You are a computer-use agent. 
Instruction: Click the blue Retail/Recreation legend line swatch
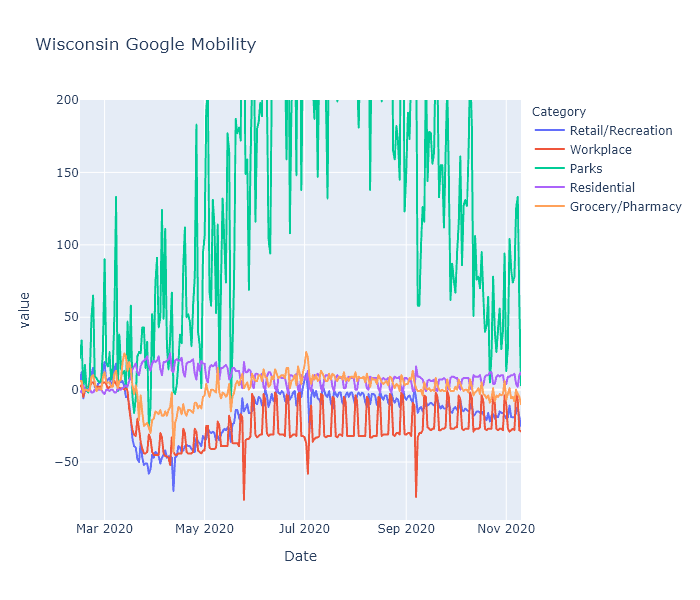click(550, 130)
